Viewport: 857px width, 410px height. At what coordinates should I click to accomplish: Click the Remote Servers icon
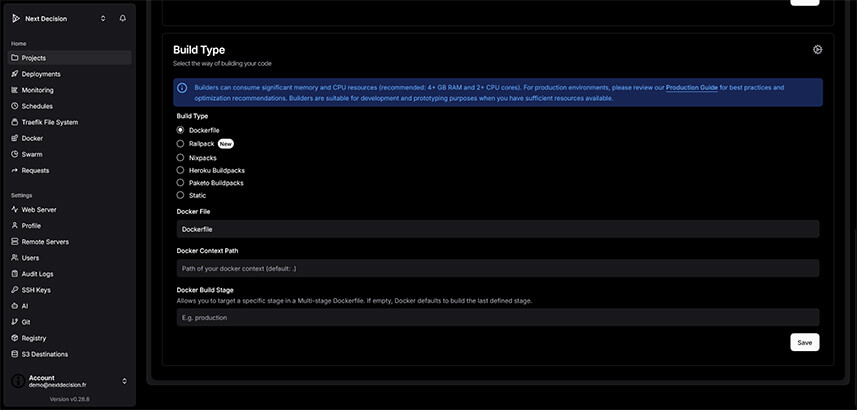[15, 242]
